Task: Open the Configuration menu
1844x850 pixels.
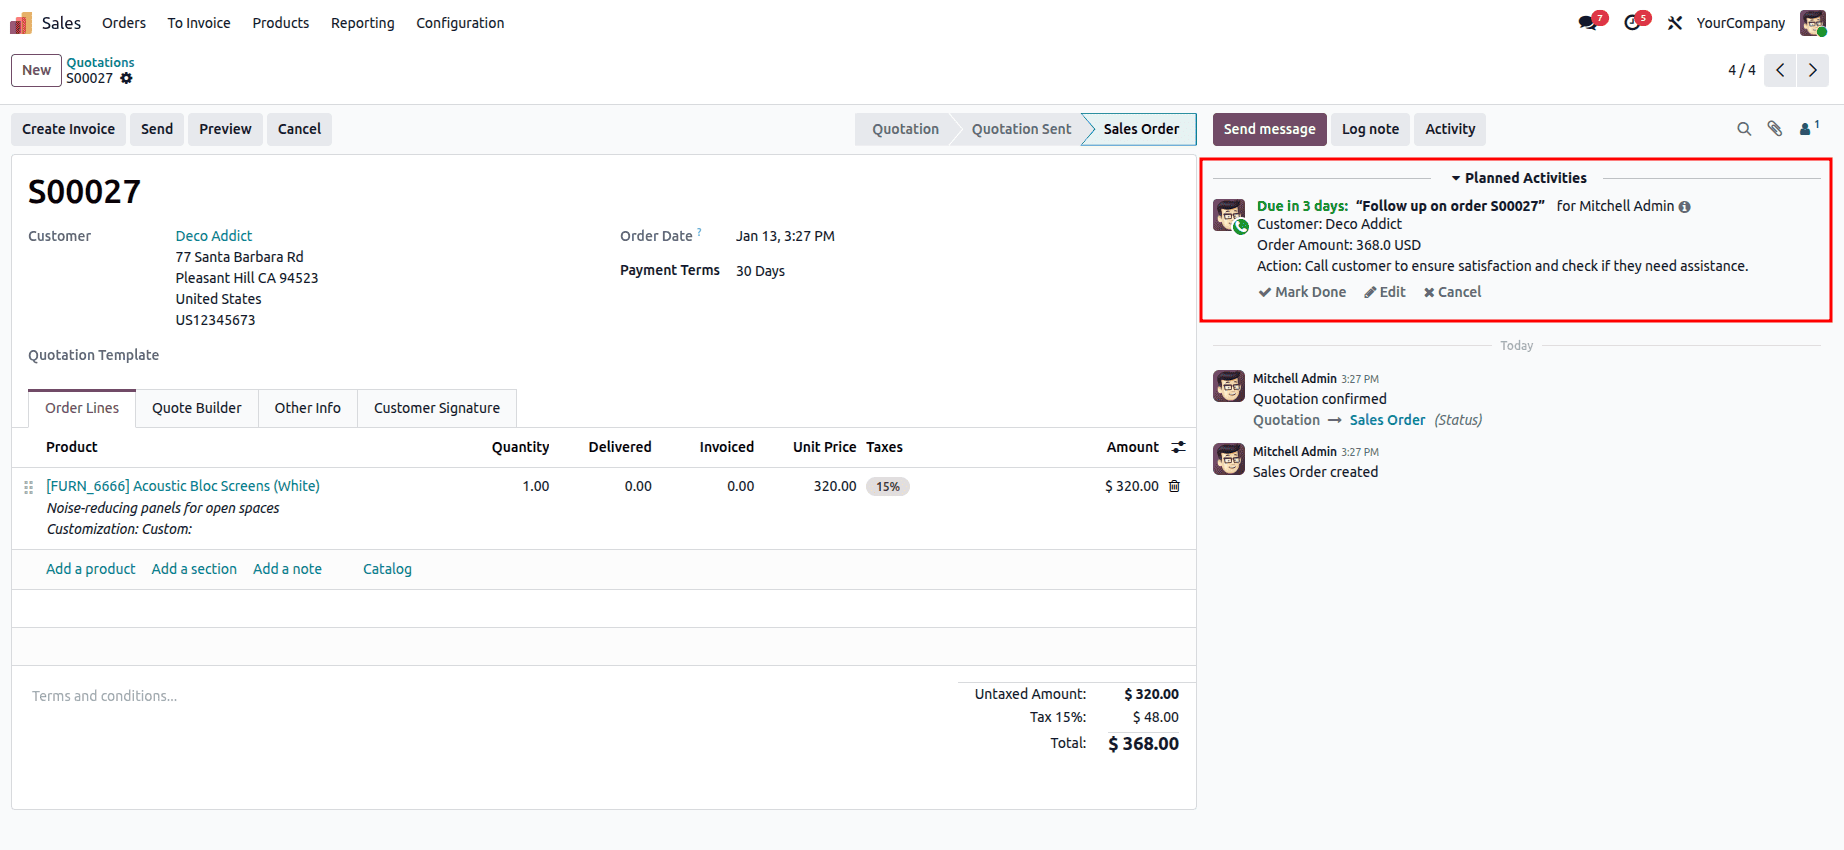Action: [460, 23]
